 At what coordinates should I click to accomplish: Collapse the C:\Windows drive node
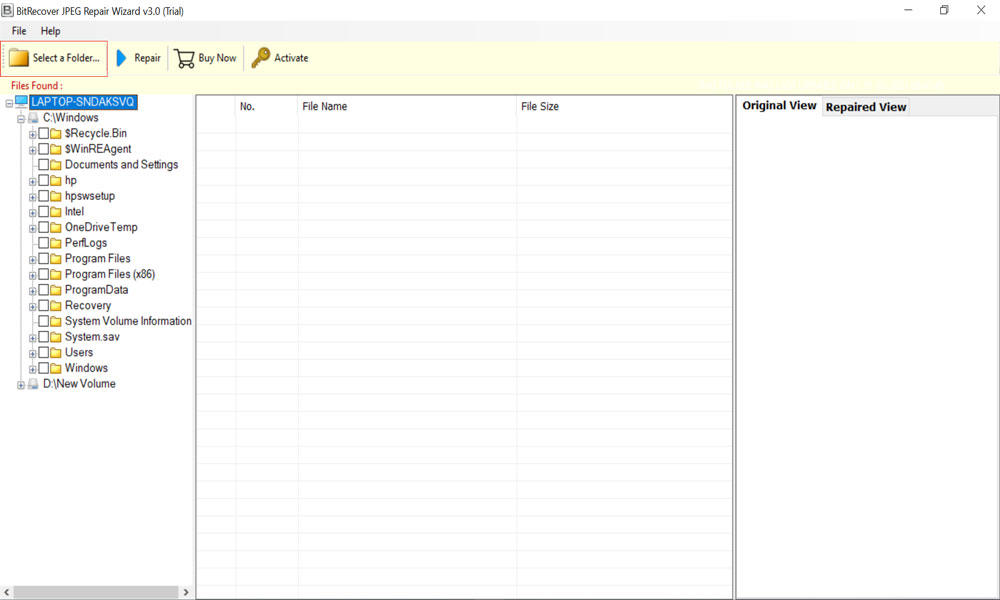[21, 119]
